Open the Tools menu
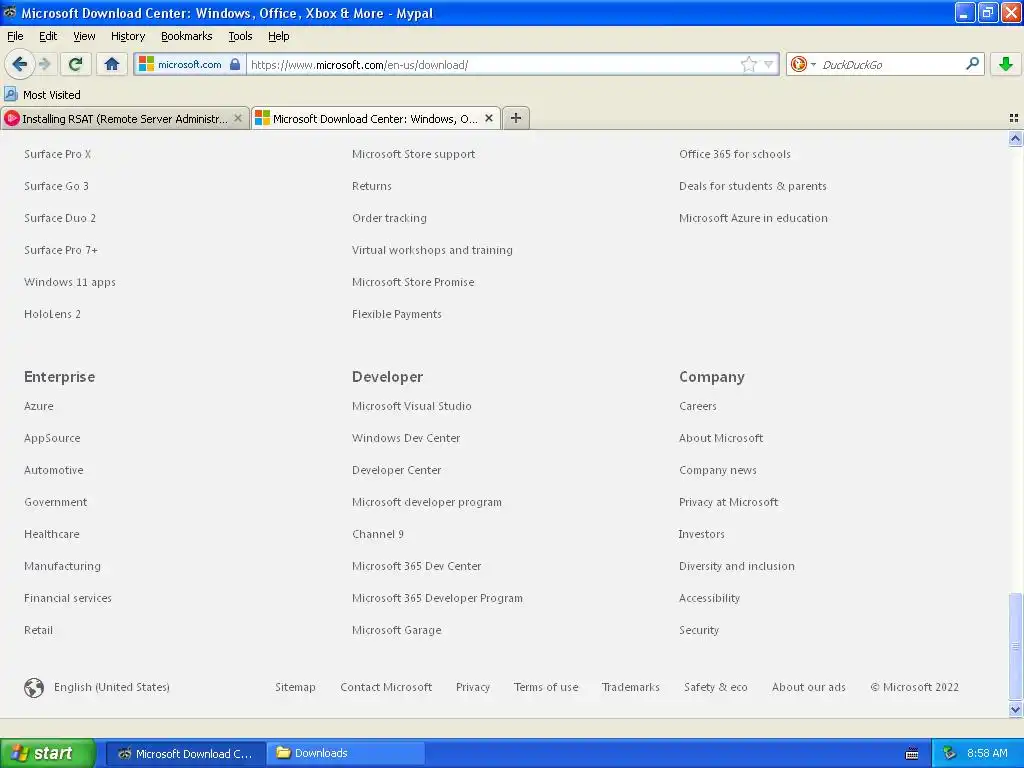Screen dimensions: 1024x768 [240, 36]
